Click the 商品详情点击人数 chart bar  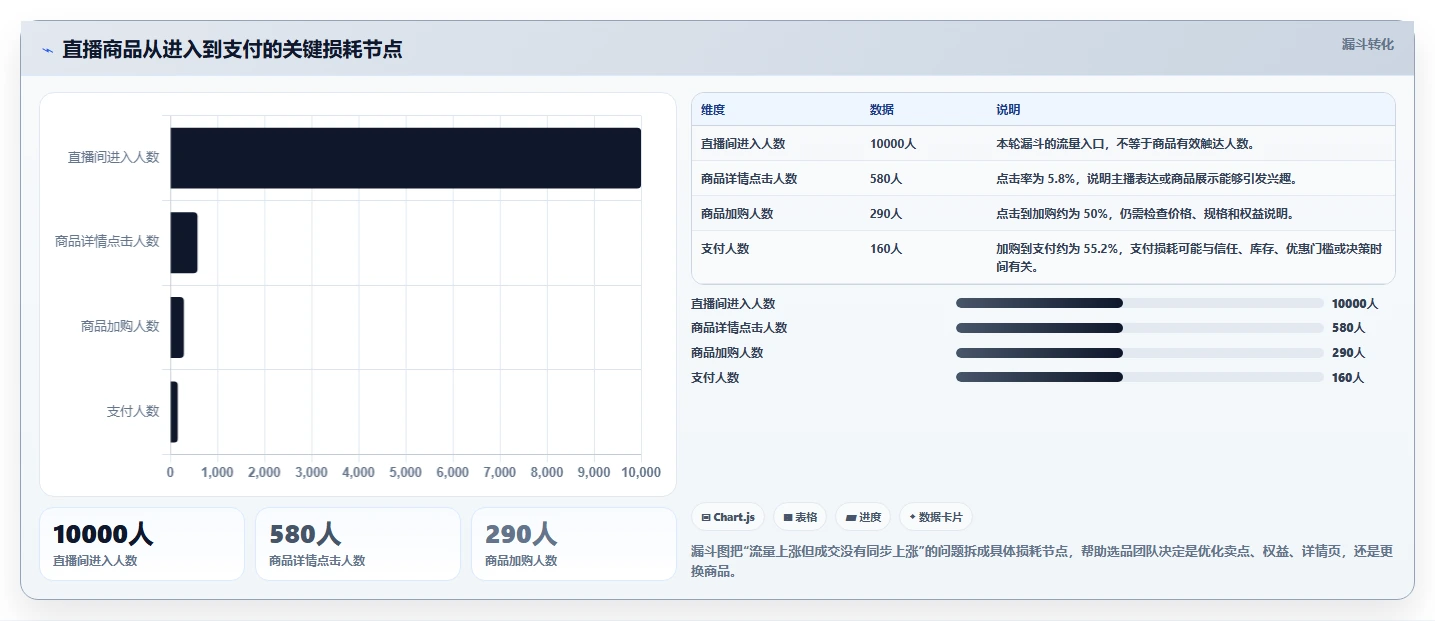[184, 242]
